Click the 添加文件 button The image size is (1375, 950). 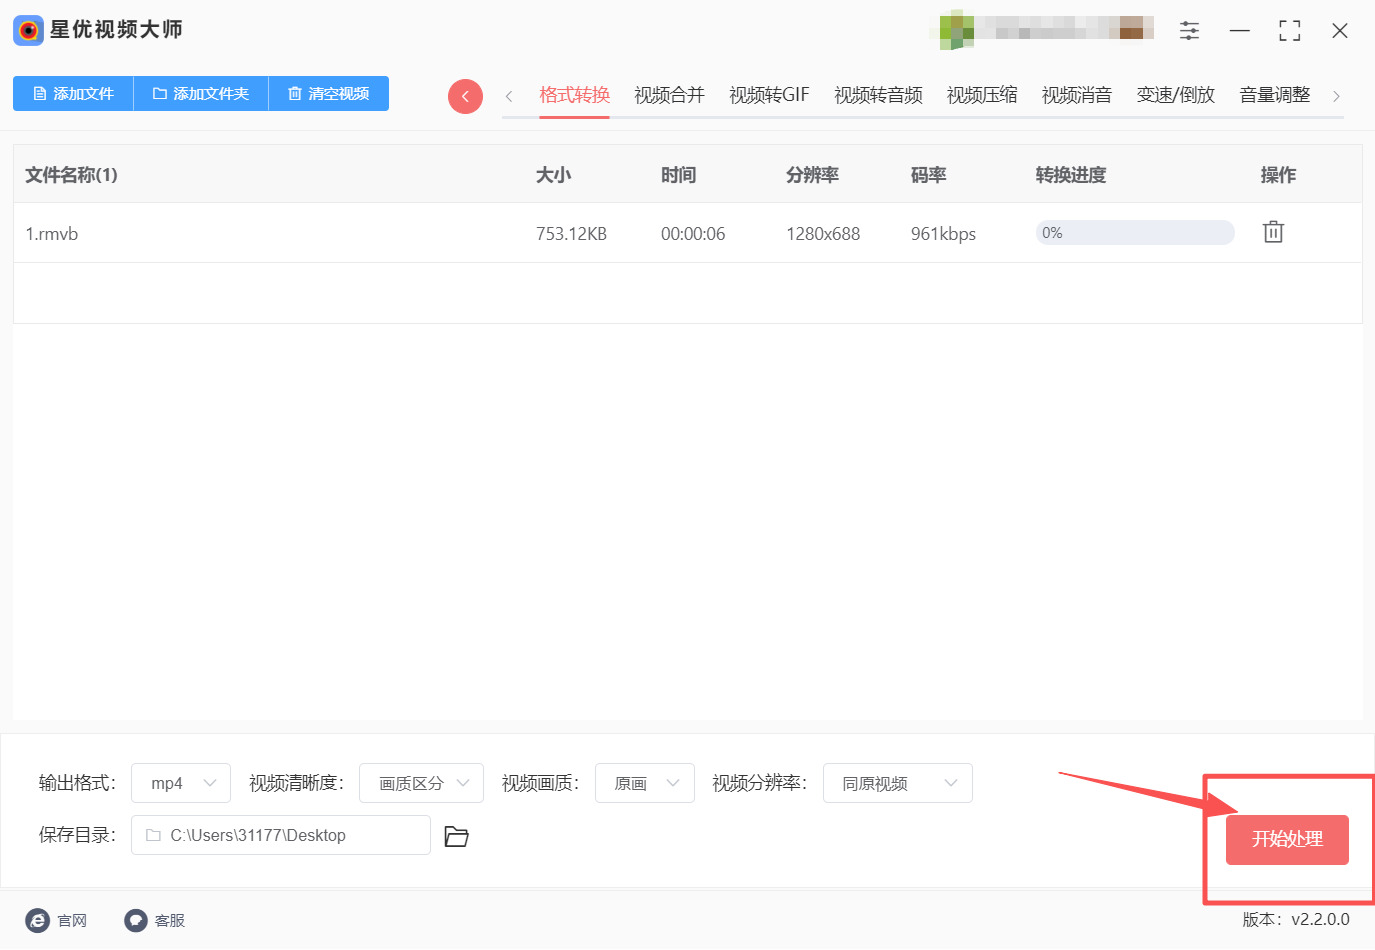[73, 93]
